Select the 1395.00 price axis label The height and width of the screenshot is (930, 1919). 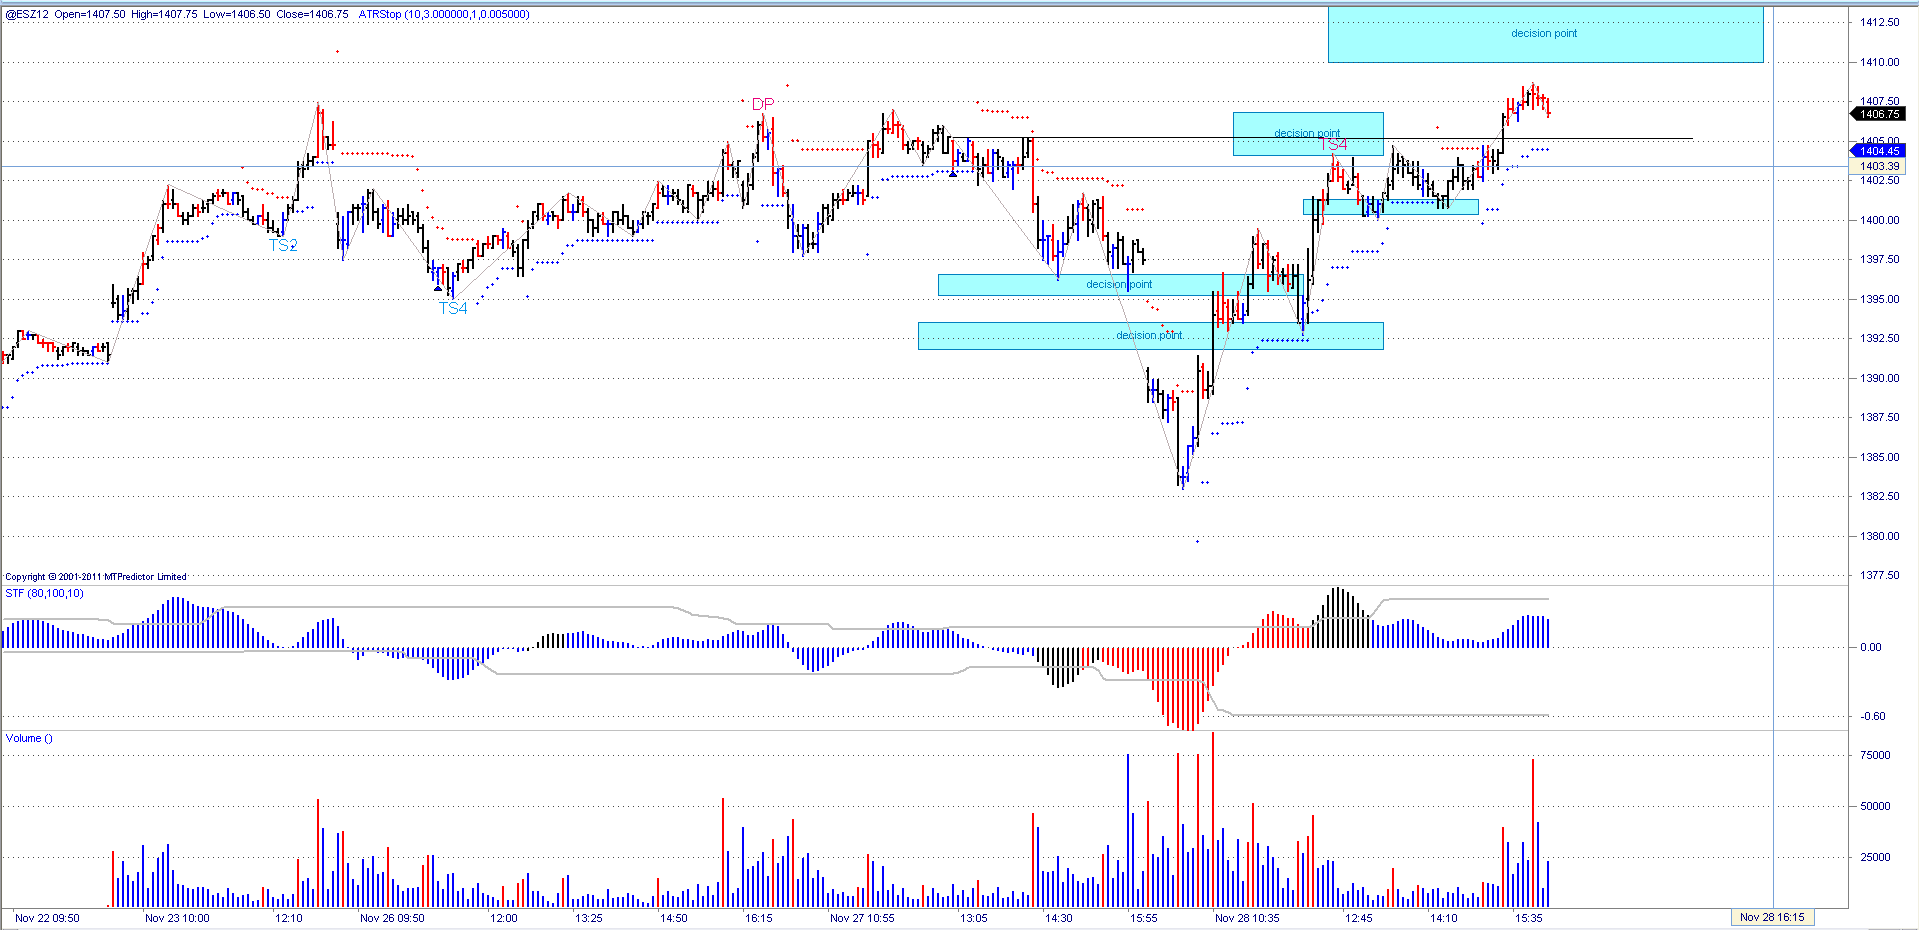[x=1880, y=299]
